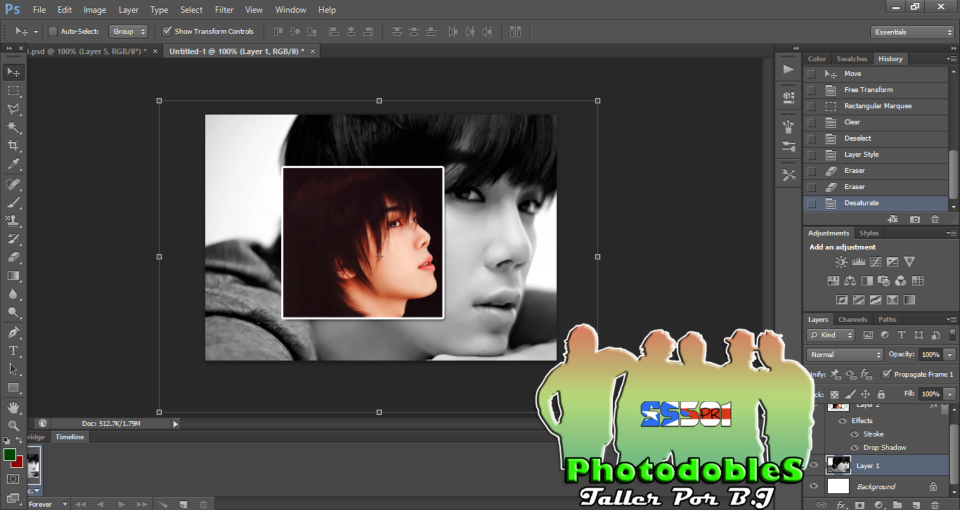Open the Timeline panel tab
The image size is (960, 510).
pos(70,437)
